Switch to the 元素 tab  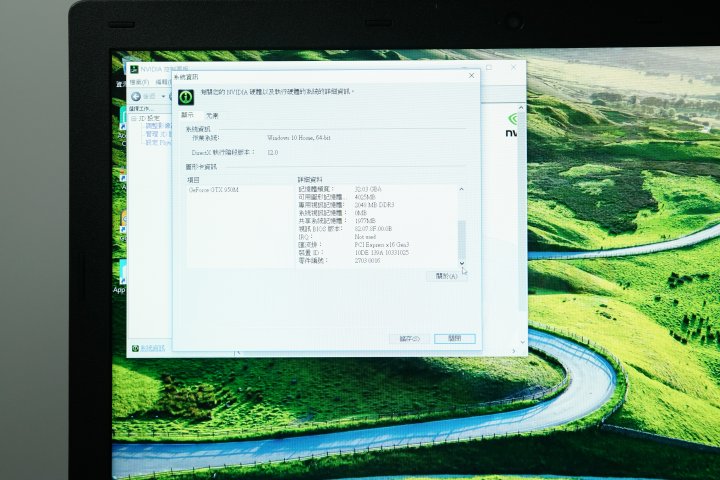tap(212, 116)
